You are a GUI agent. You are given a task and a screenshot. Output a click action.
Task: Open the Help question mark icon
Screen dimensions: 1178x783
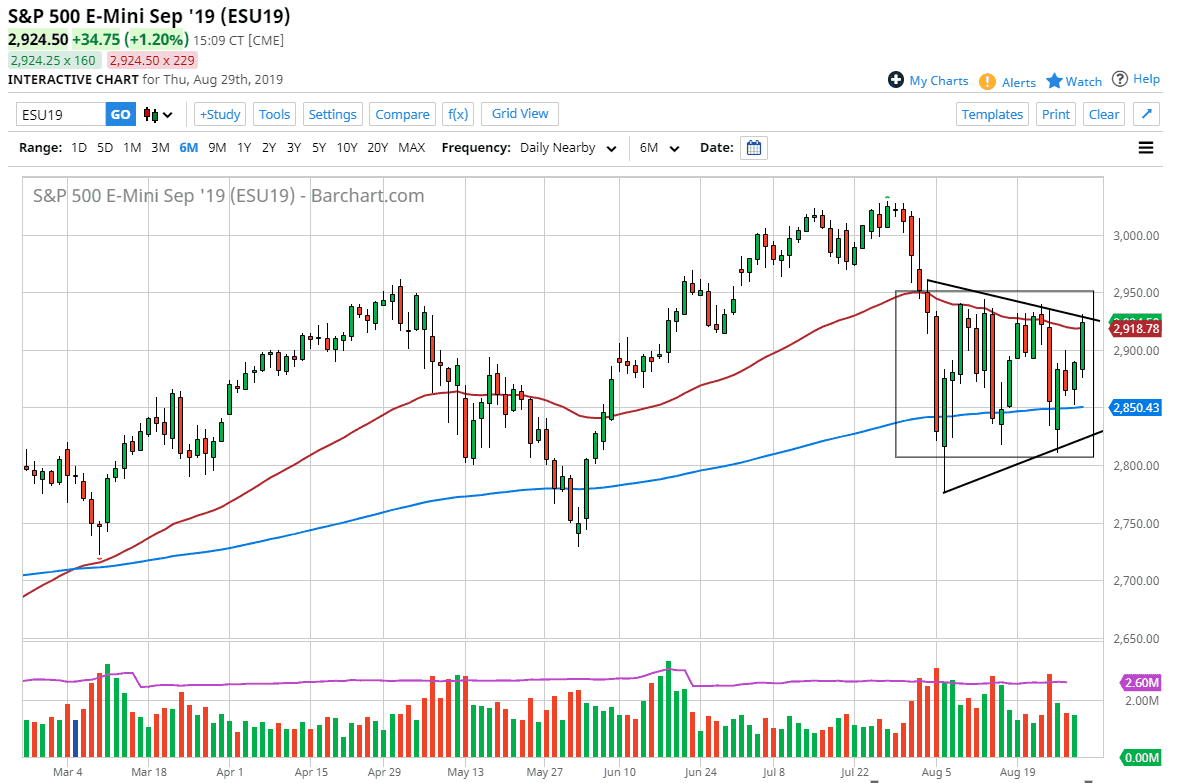click(x=1120, y=80)
